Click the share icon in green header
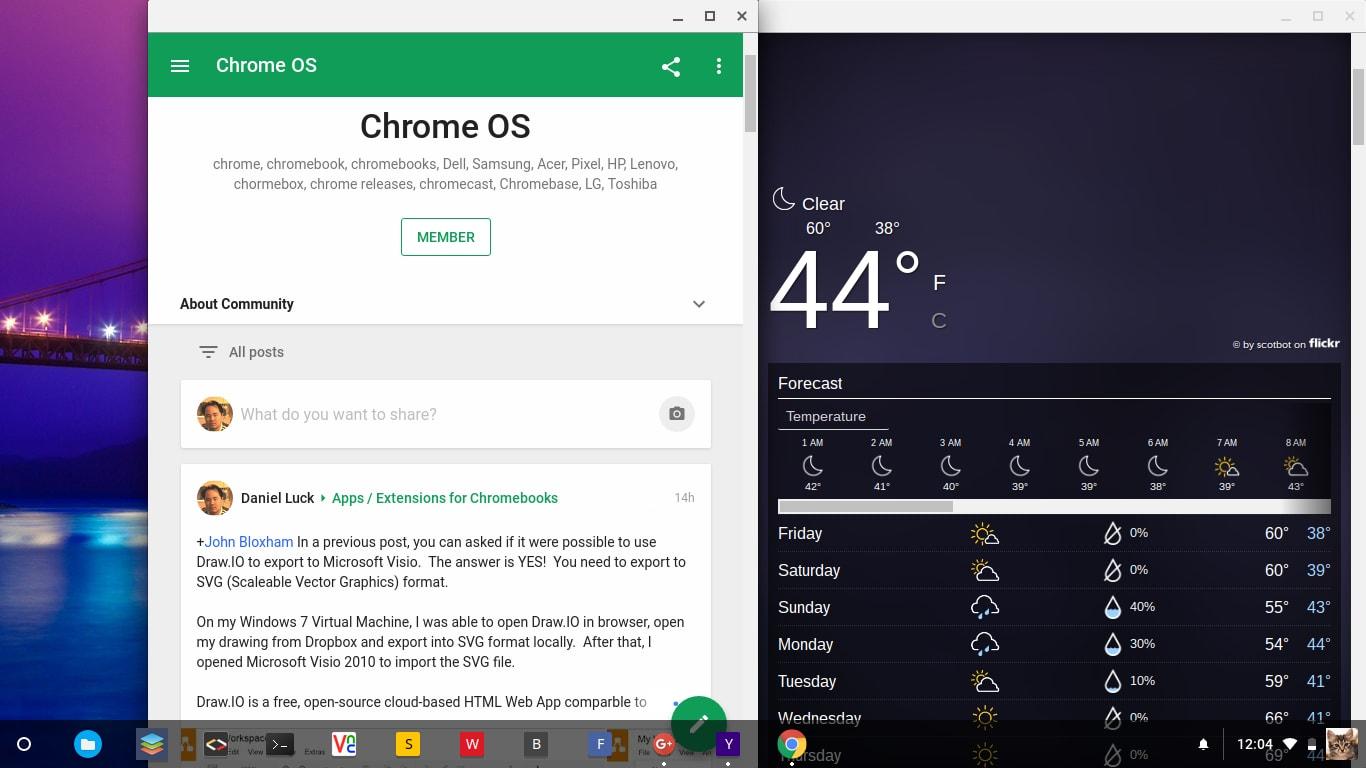 click(671, 67)
